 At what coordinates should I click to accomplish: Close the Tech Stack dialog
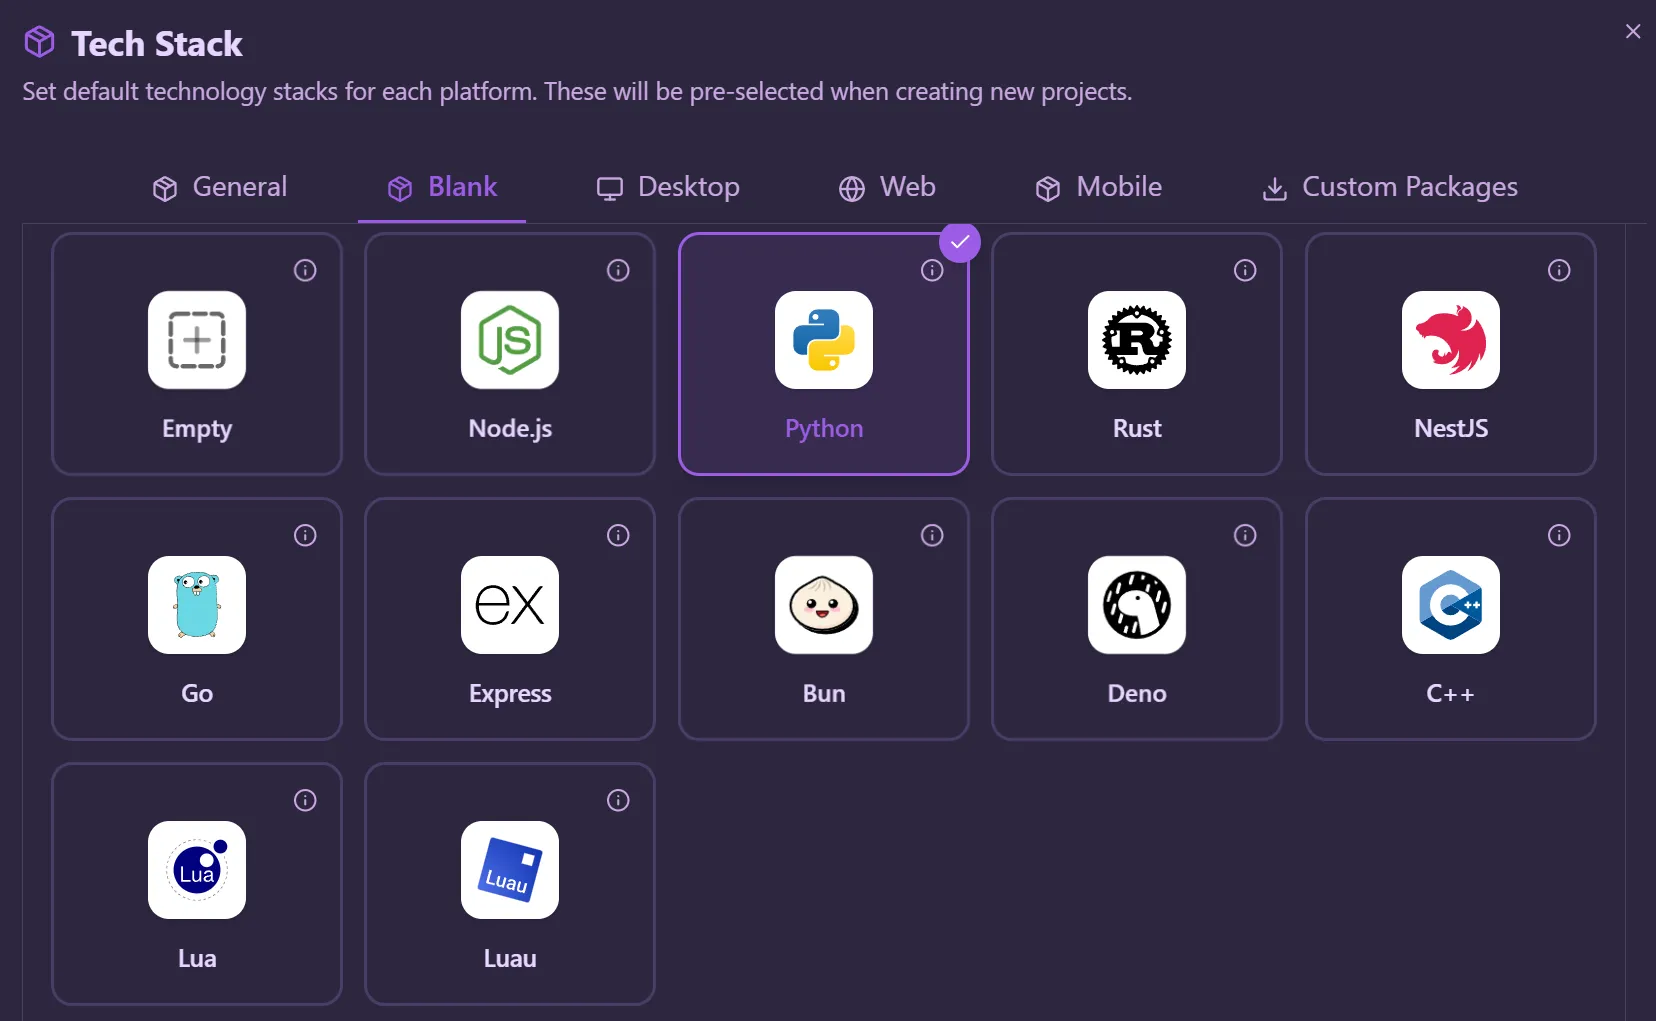(x=1633, y=31)
